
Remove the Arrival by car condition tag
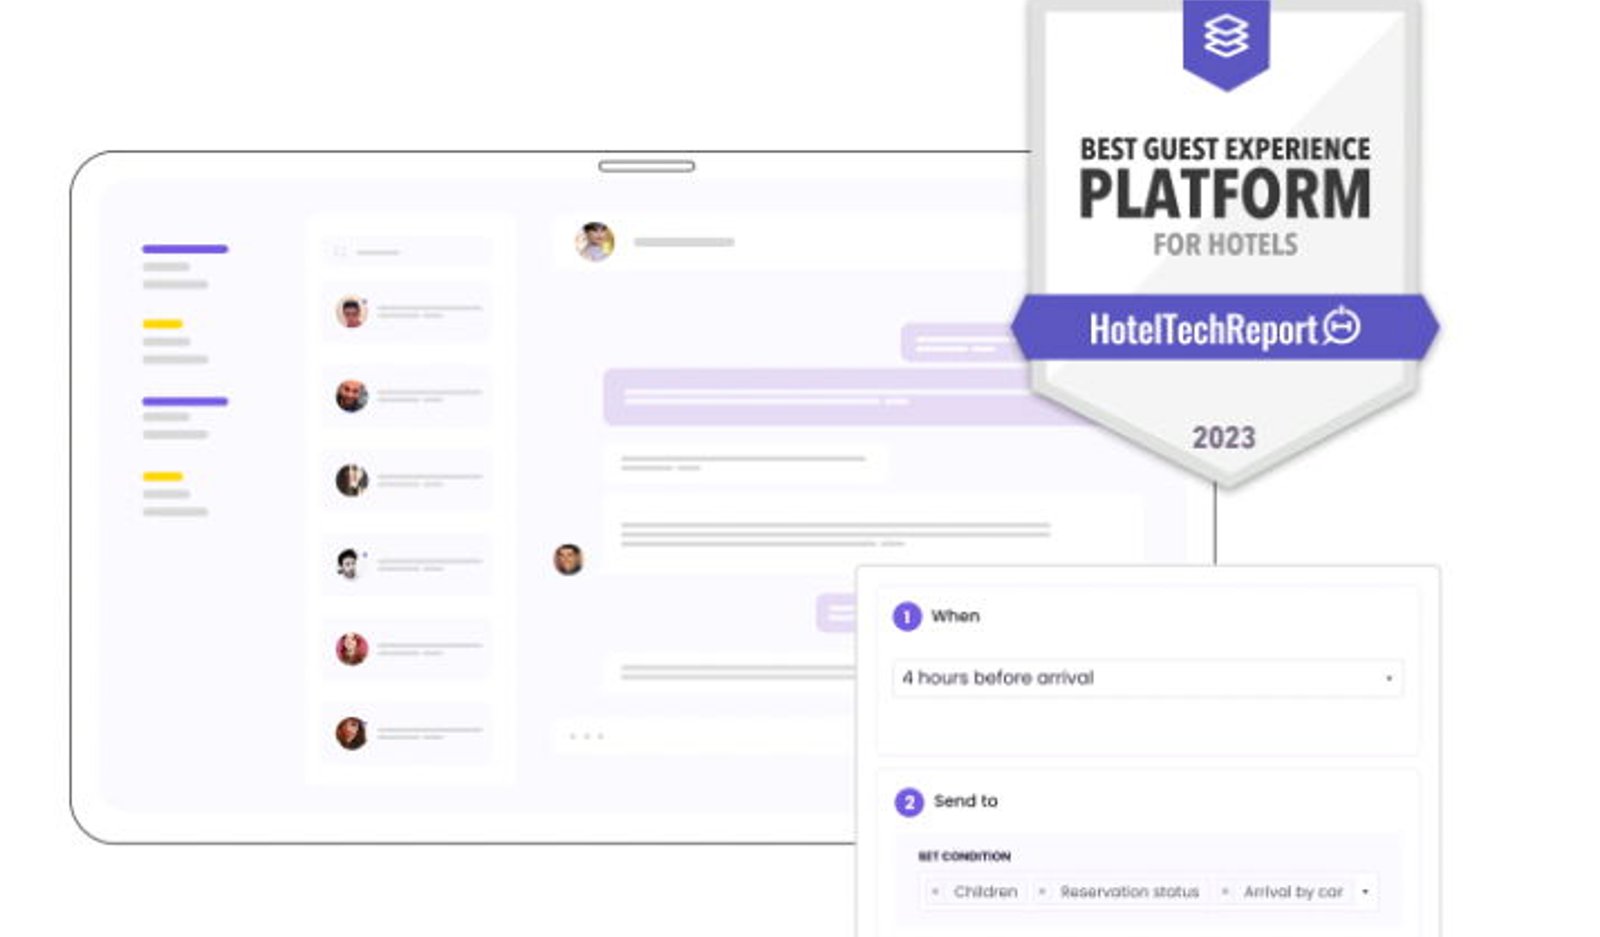click(x=1225, y=891)
